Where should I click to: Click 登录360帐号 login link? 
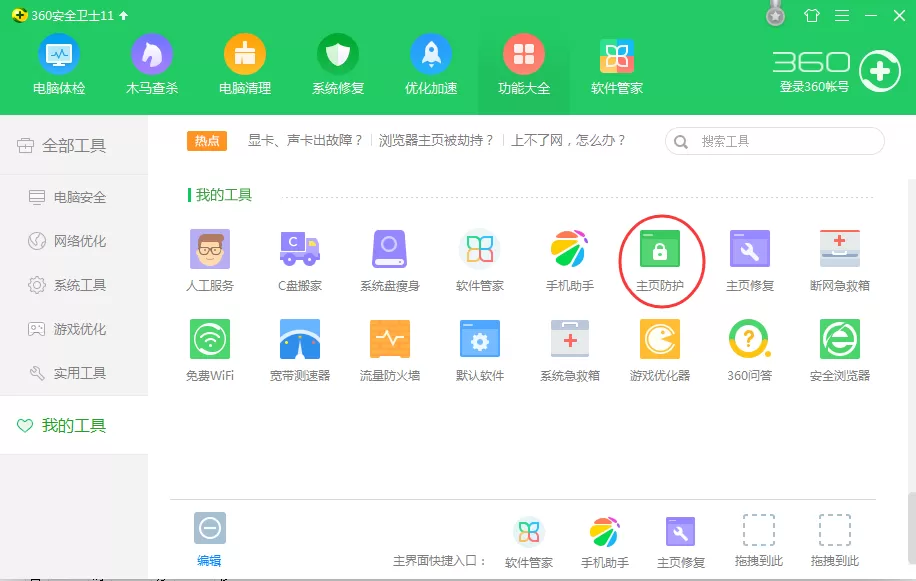coord(814,87)
